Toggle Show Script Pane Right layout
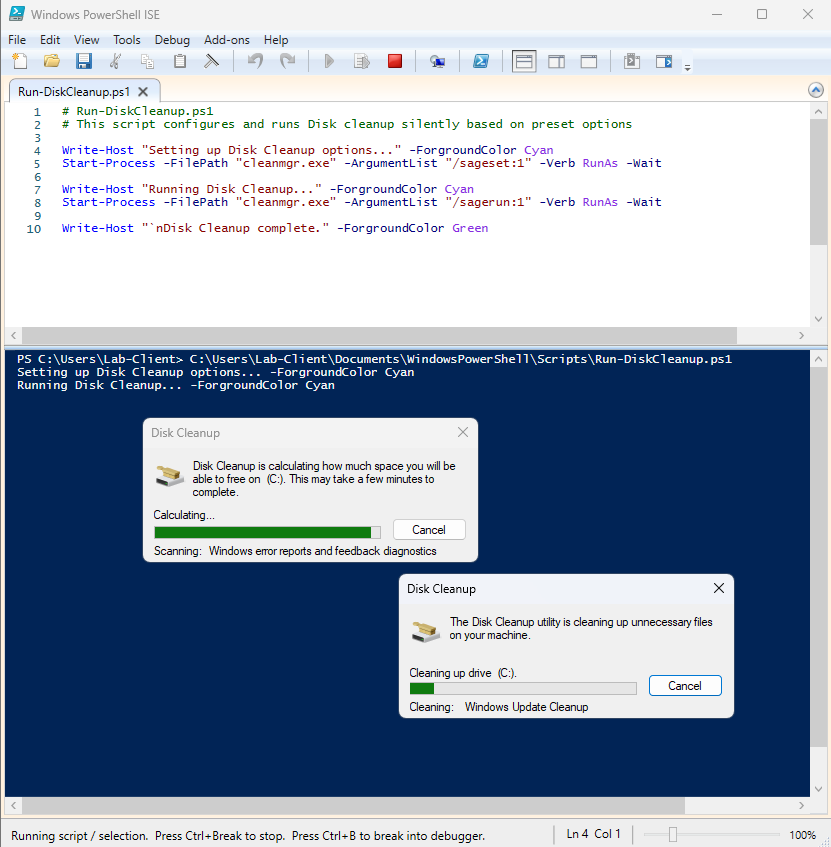831x847 pixels. 556,61
